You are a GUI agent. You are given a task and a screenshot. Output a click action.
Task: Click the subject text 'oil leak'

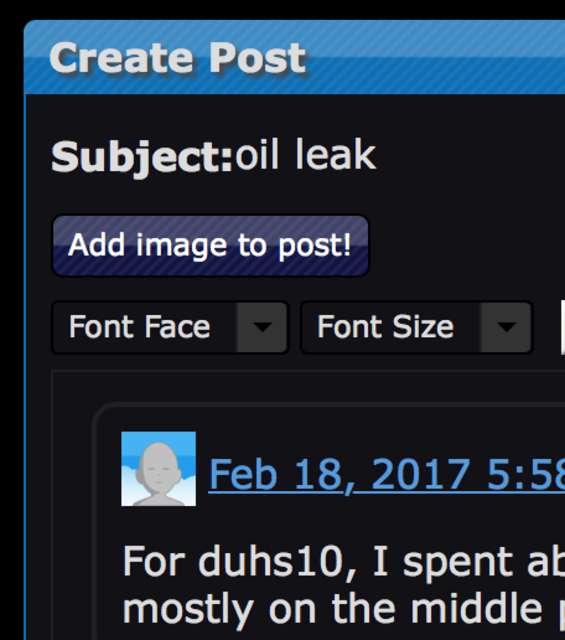point(305,155)
